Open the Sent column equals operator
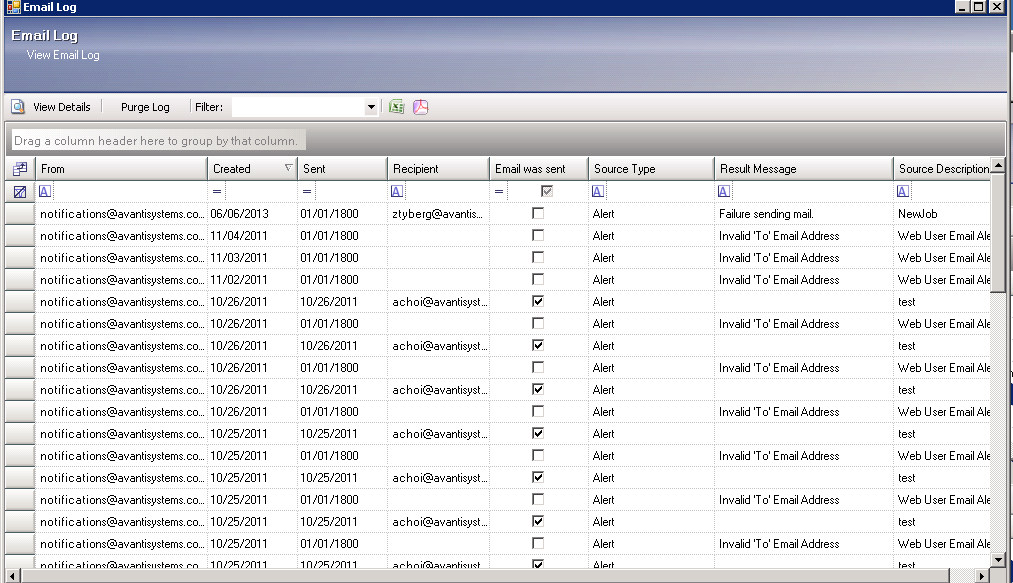This screenshot has width=1013, height=583. point(307,191)
